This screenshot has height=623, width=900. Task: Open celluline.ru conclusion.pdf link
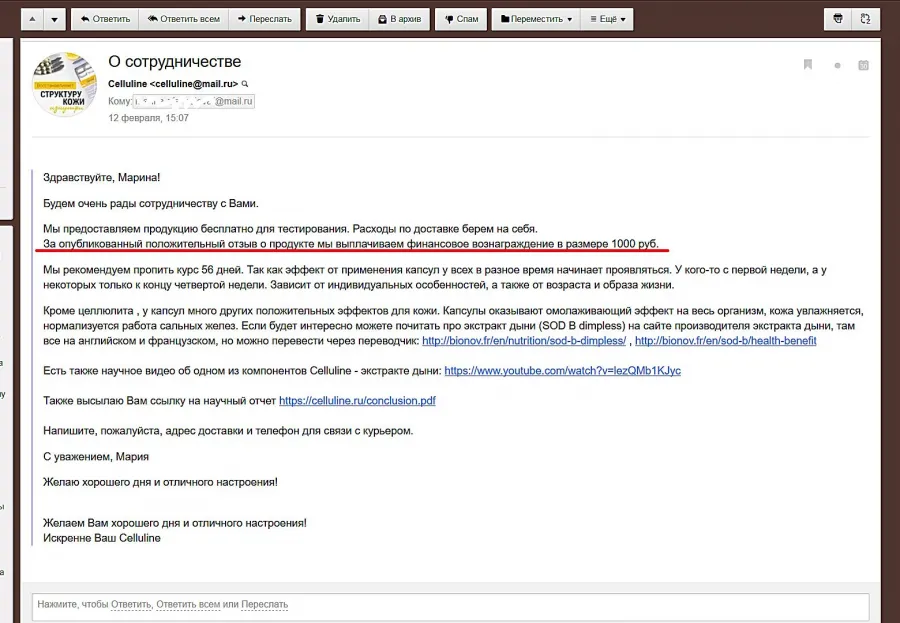357,401
